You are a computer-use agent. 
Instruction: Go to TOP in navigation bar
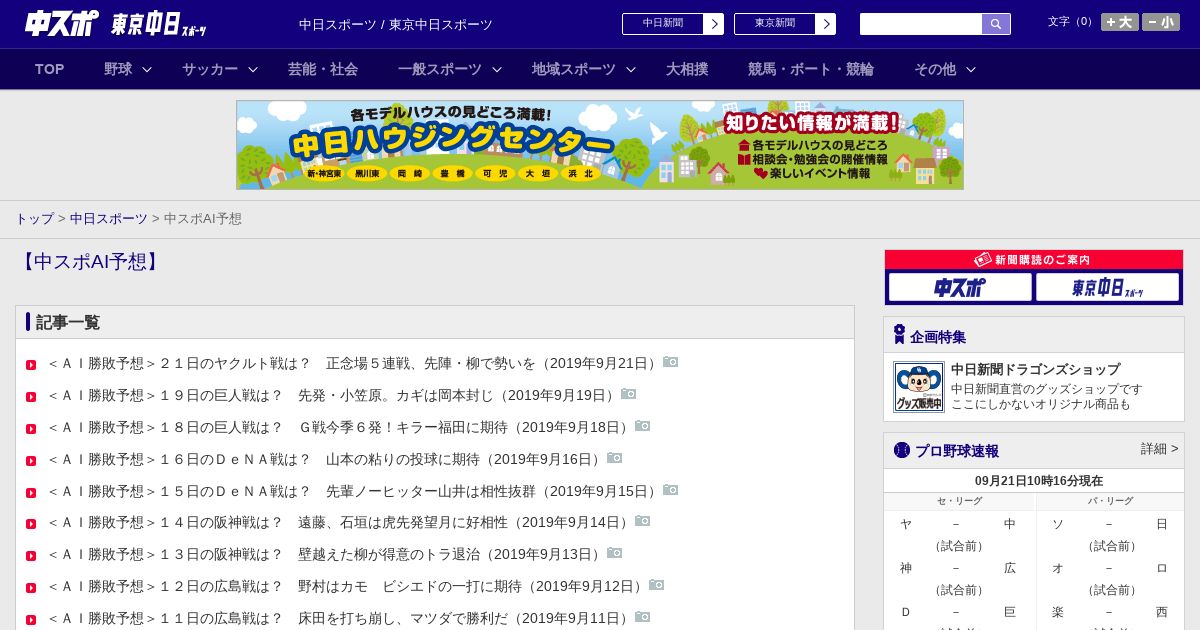click(x=50, y=69)
